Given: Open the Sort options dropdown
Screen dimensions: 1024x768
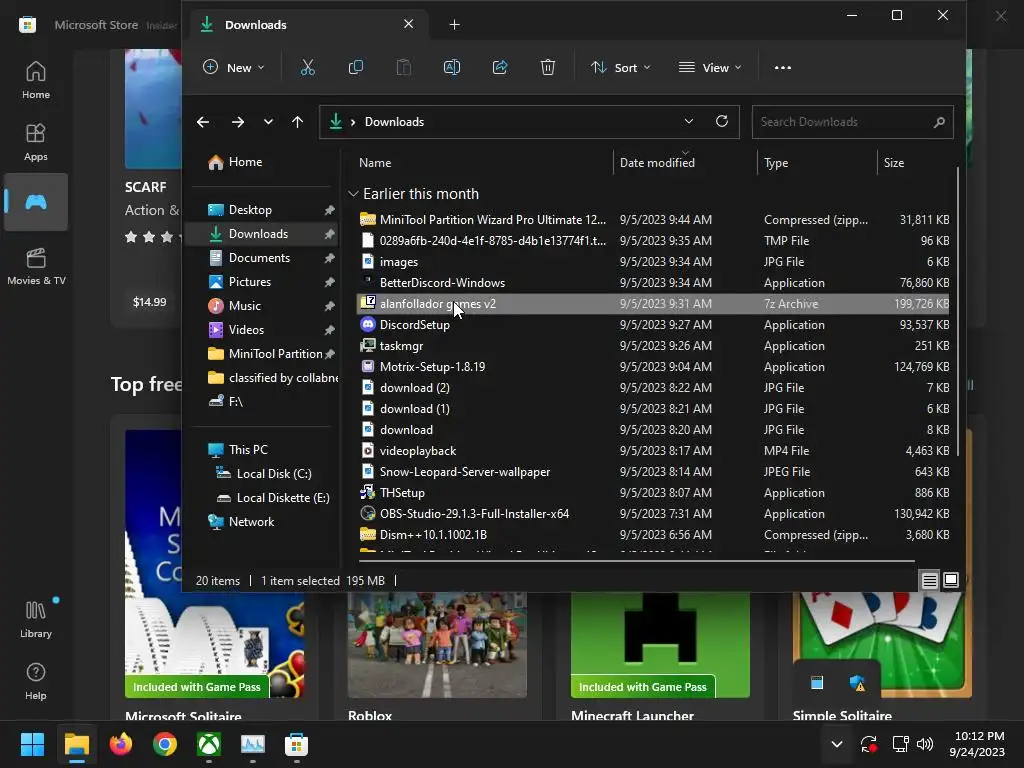Looking at the screenshot, I should pyautogui.click(x=620, y=67).
